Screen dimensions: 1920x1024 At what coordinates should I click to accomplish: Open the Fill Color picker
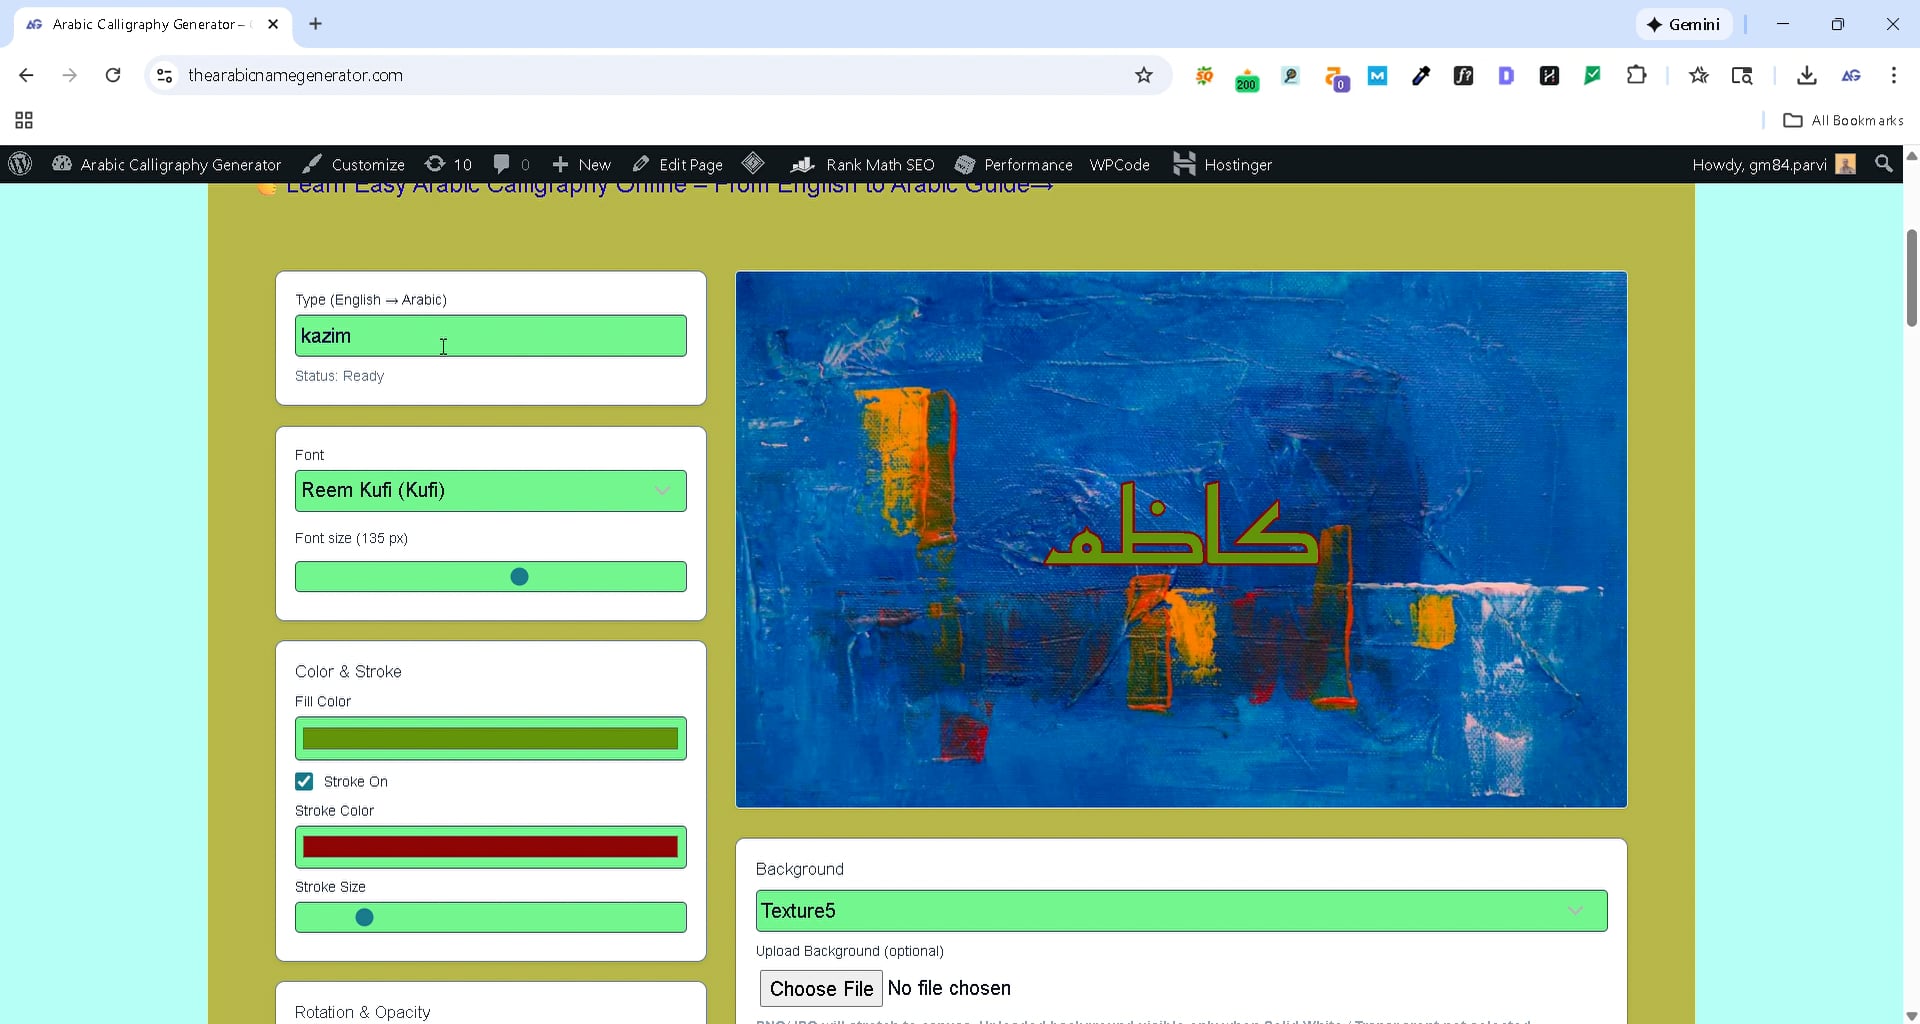click(x=490, y=739)
